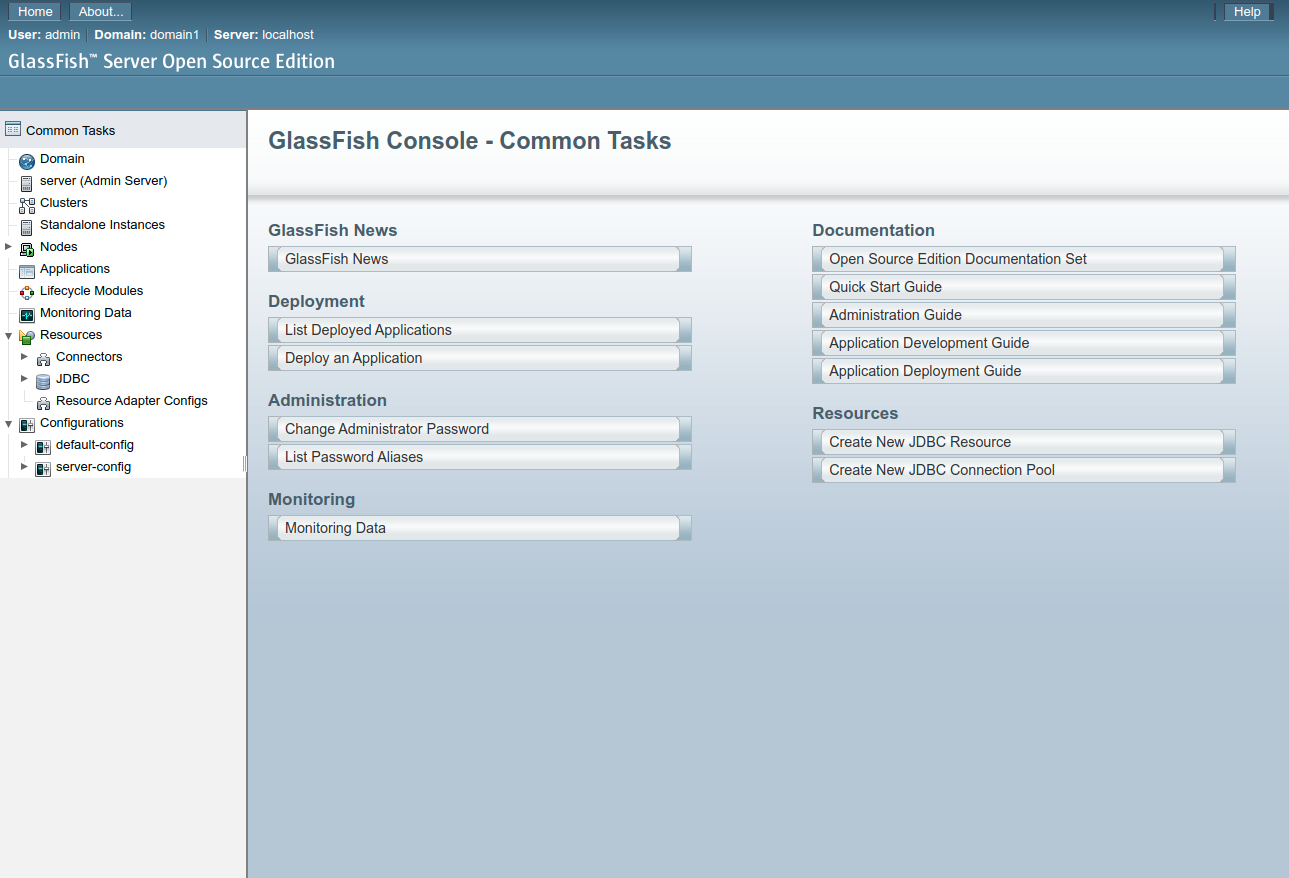Select server-config tree label
1289x878 pixels.
[x=93, y=466]
